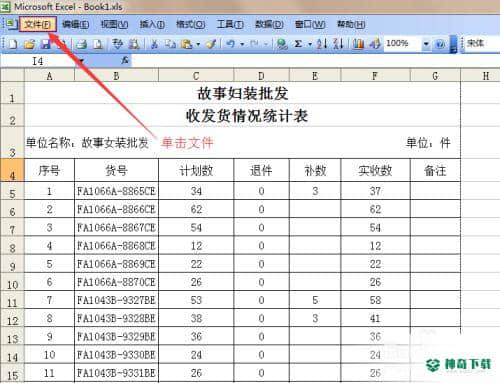Click the Cut scissors icon
The height and width of the screenshot is (383, 500).
click(154, 44)
